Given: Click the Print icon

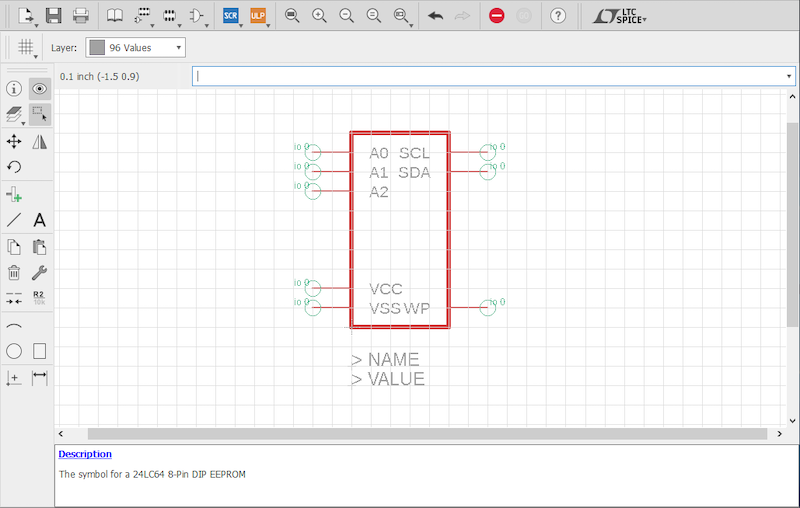Looking at the screenshot, I should tap(81, 16).
